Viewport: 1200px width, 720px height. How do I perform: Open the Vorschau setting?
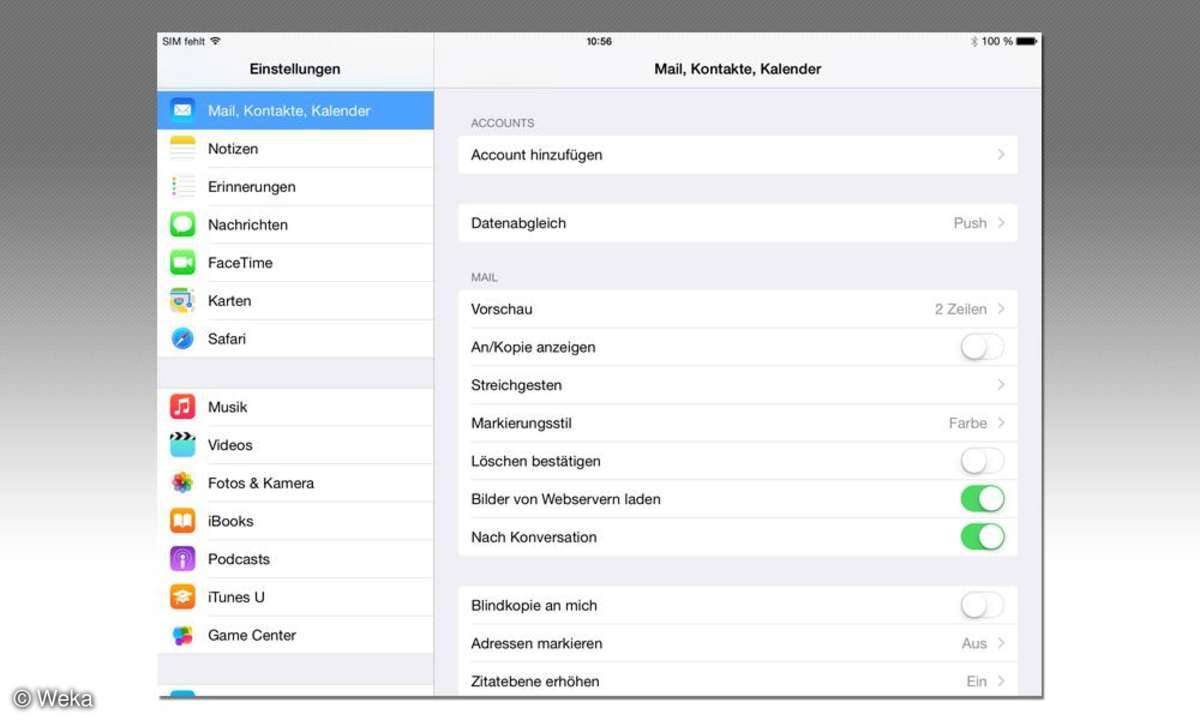pos(738,309)
